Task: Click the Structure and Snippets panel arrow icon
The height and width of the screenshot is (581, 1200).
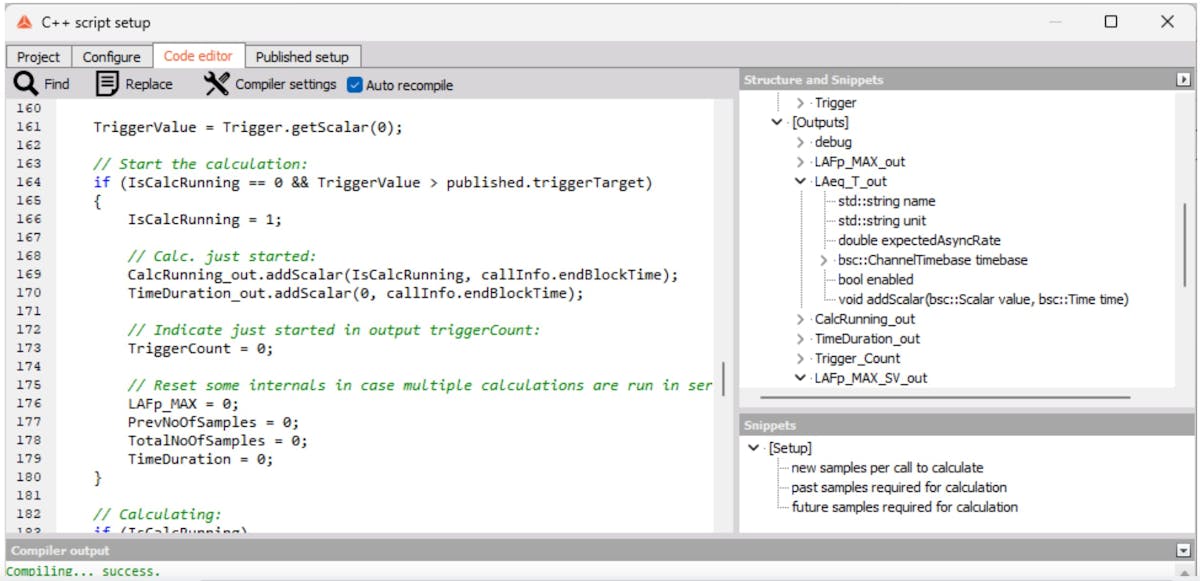Action: pyautogui.click(x=1184, y=80)
